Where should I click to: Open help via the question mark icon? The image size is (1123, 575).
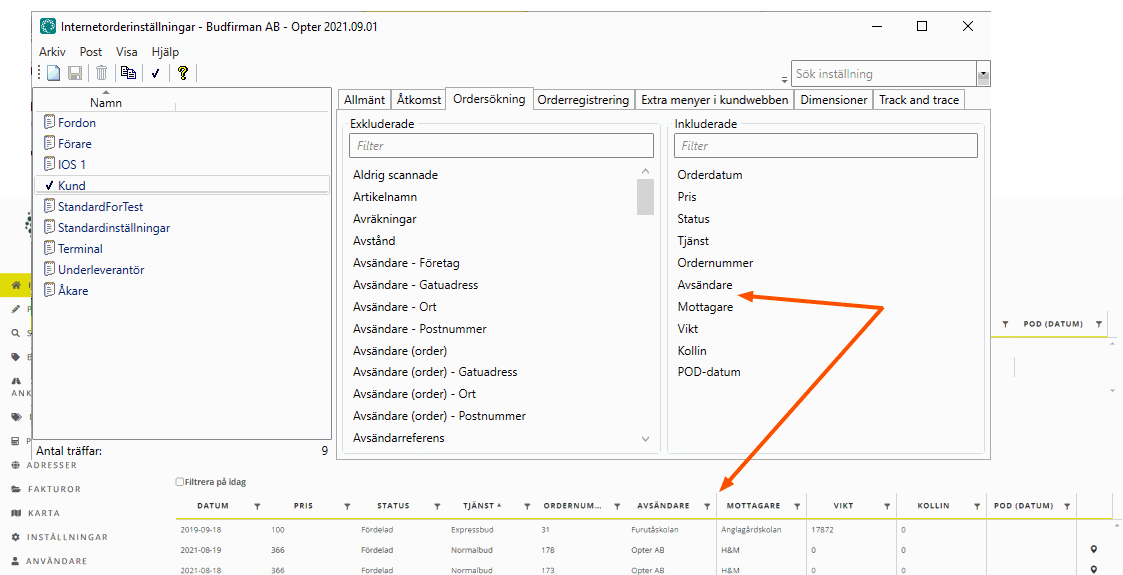(x=182, y=73)
